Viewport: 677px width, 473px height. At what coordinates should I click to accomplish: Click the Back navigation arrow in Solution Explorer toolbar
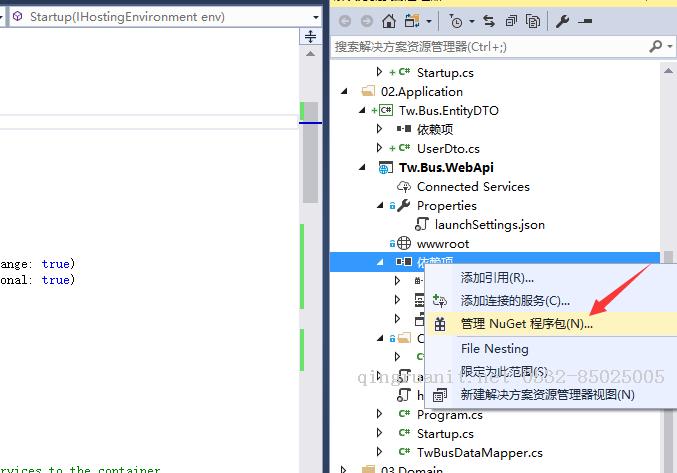(345, 21)
